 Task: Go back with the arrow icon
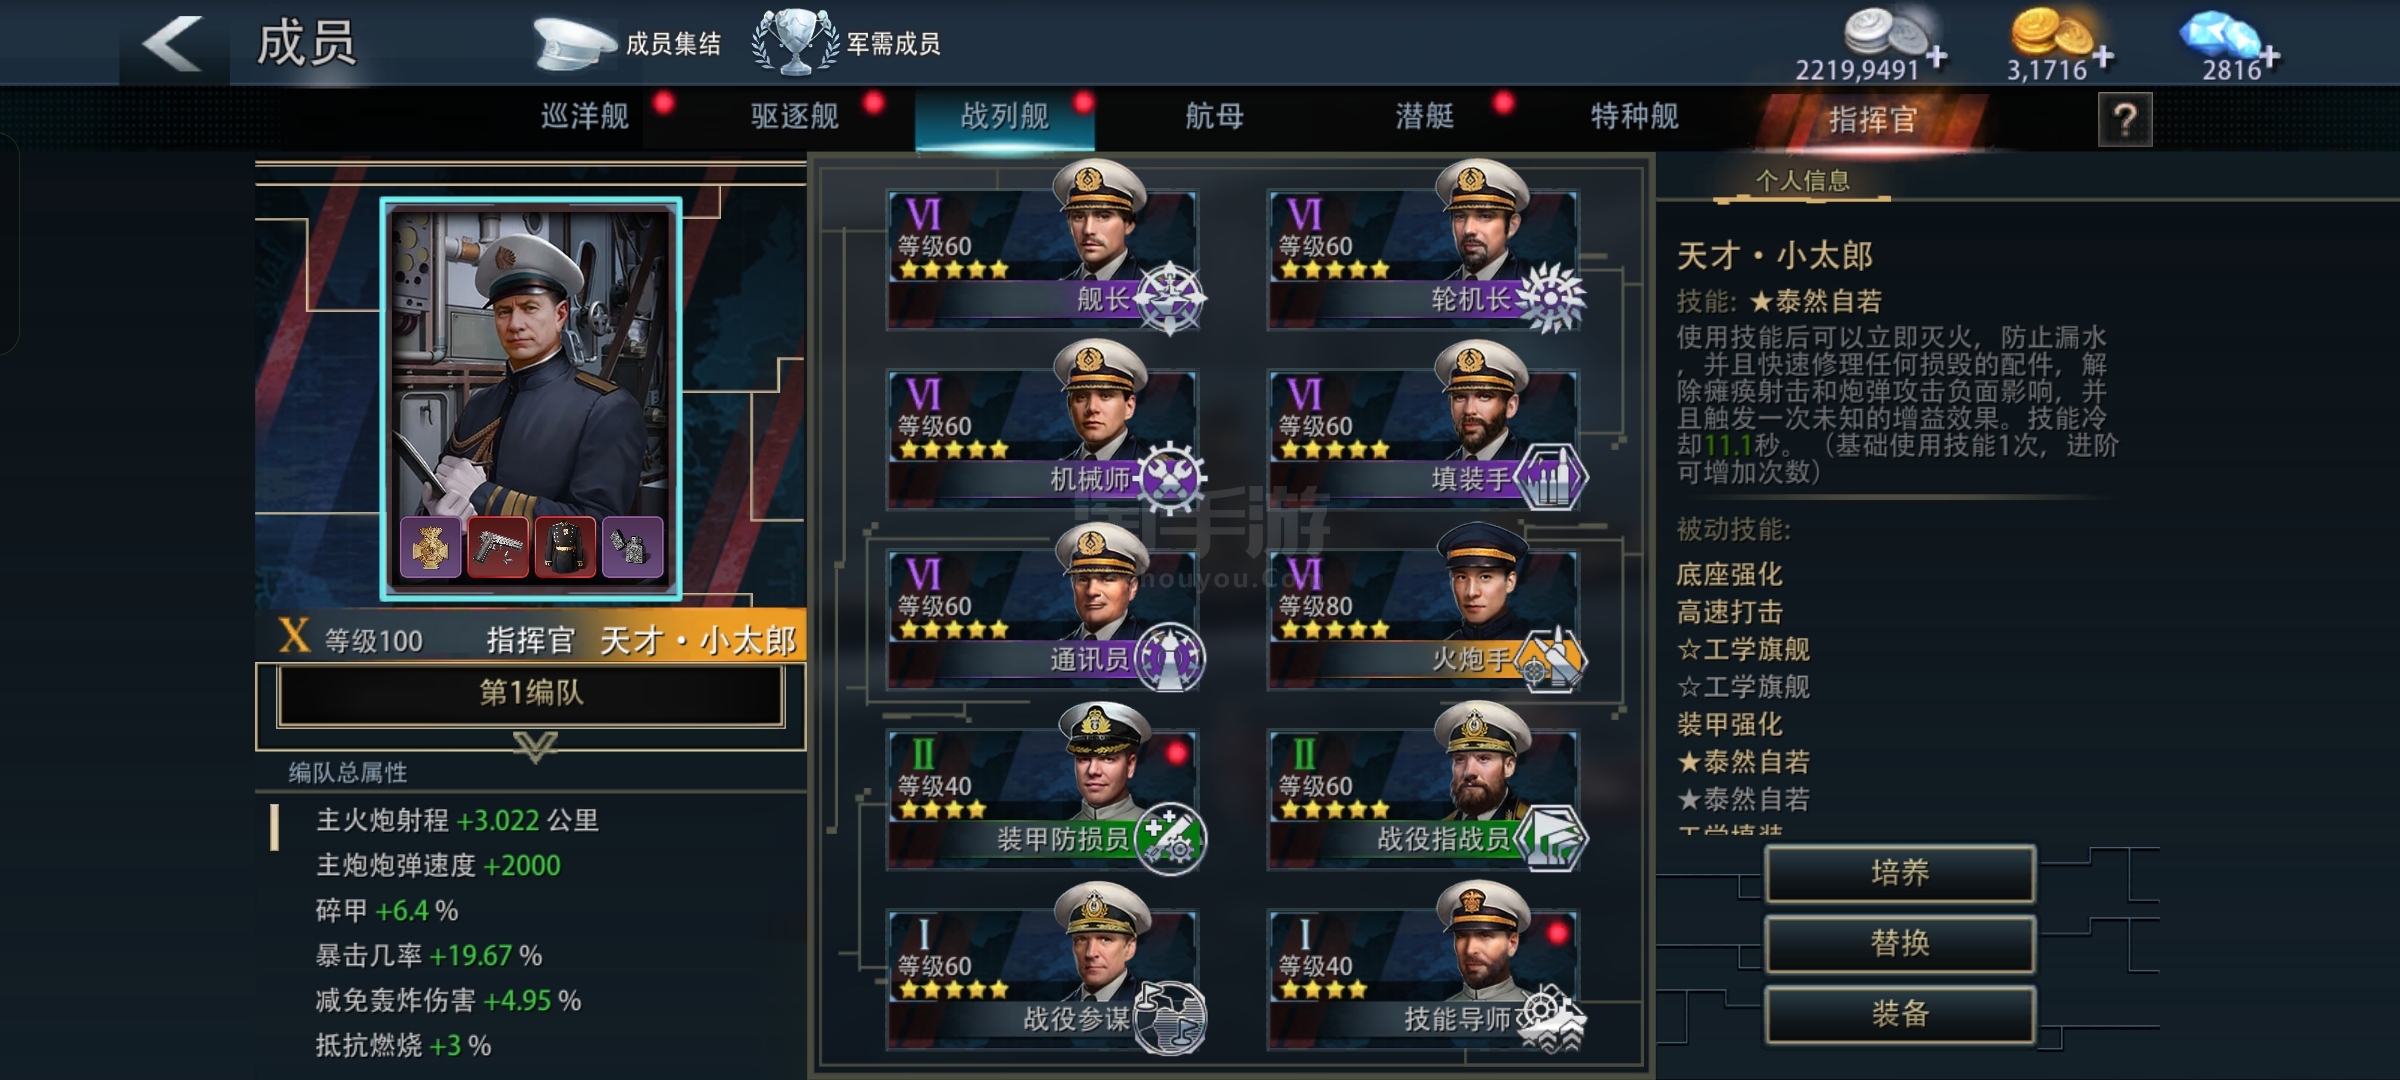[x=174, y=43]
